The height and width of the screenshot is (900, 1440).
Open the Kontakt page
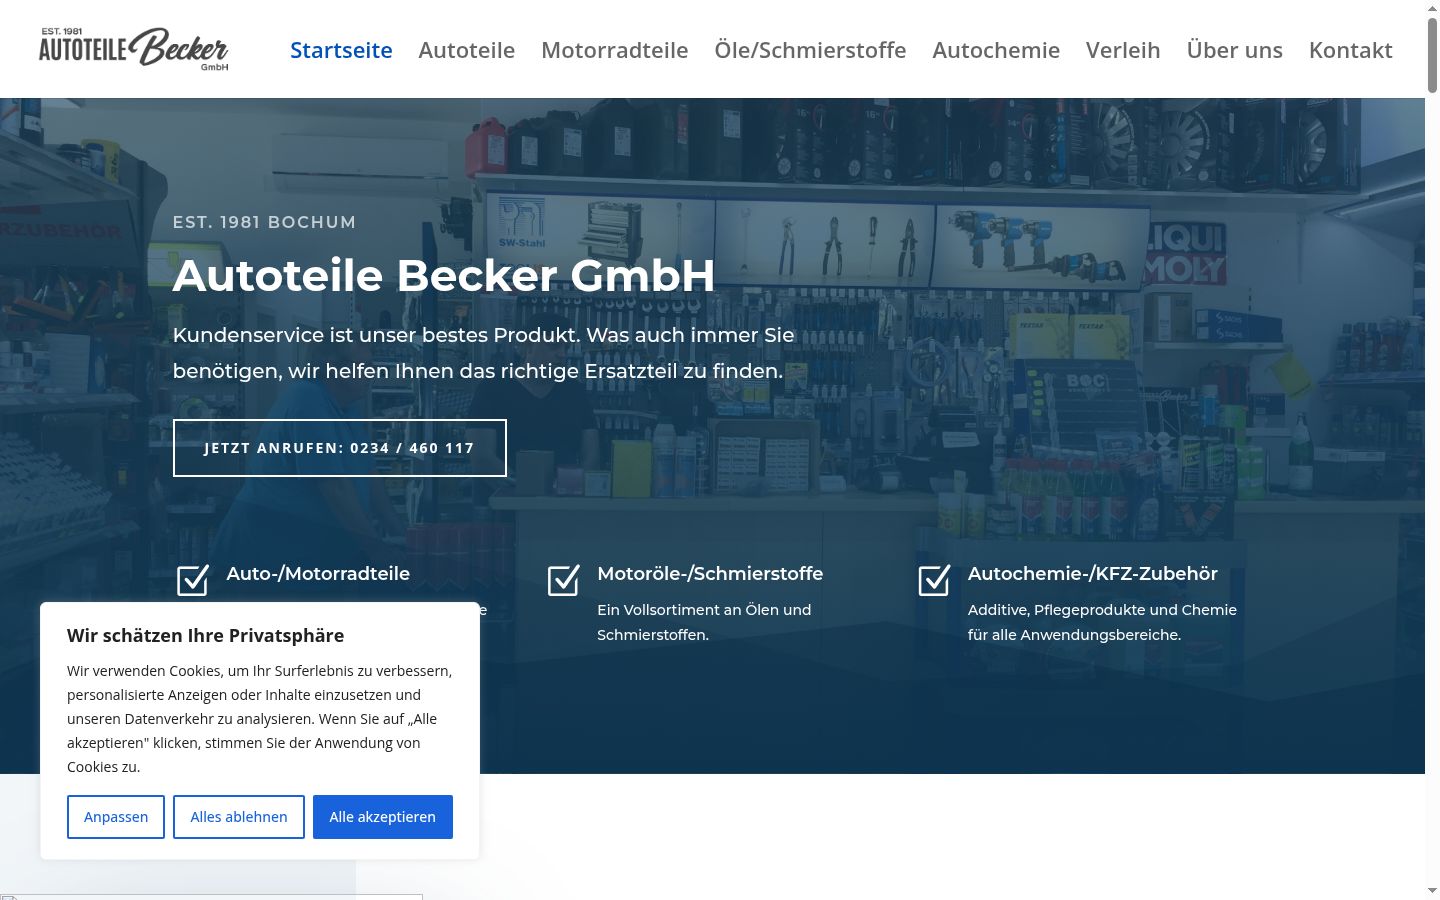pos(1351,50)
